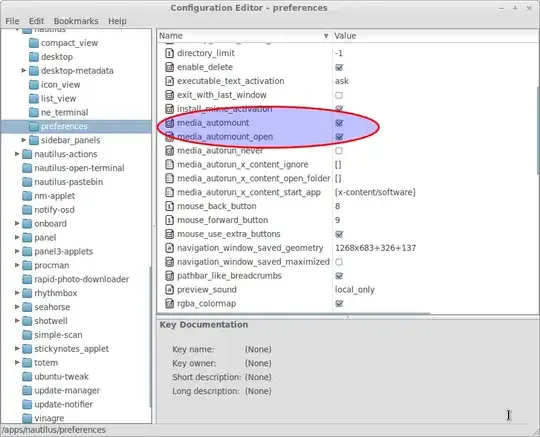Expand the rhythmbox tree node
540x437 pixels.
tap(17, 293)
